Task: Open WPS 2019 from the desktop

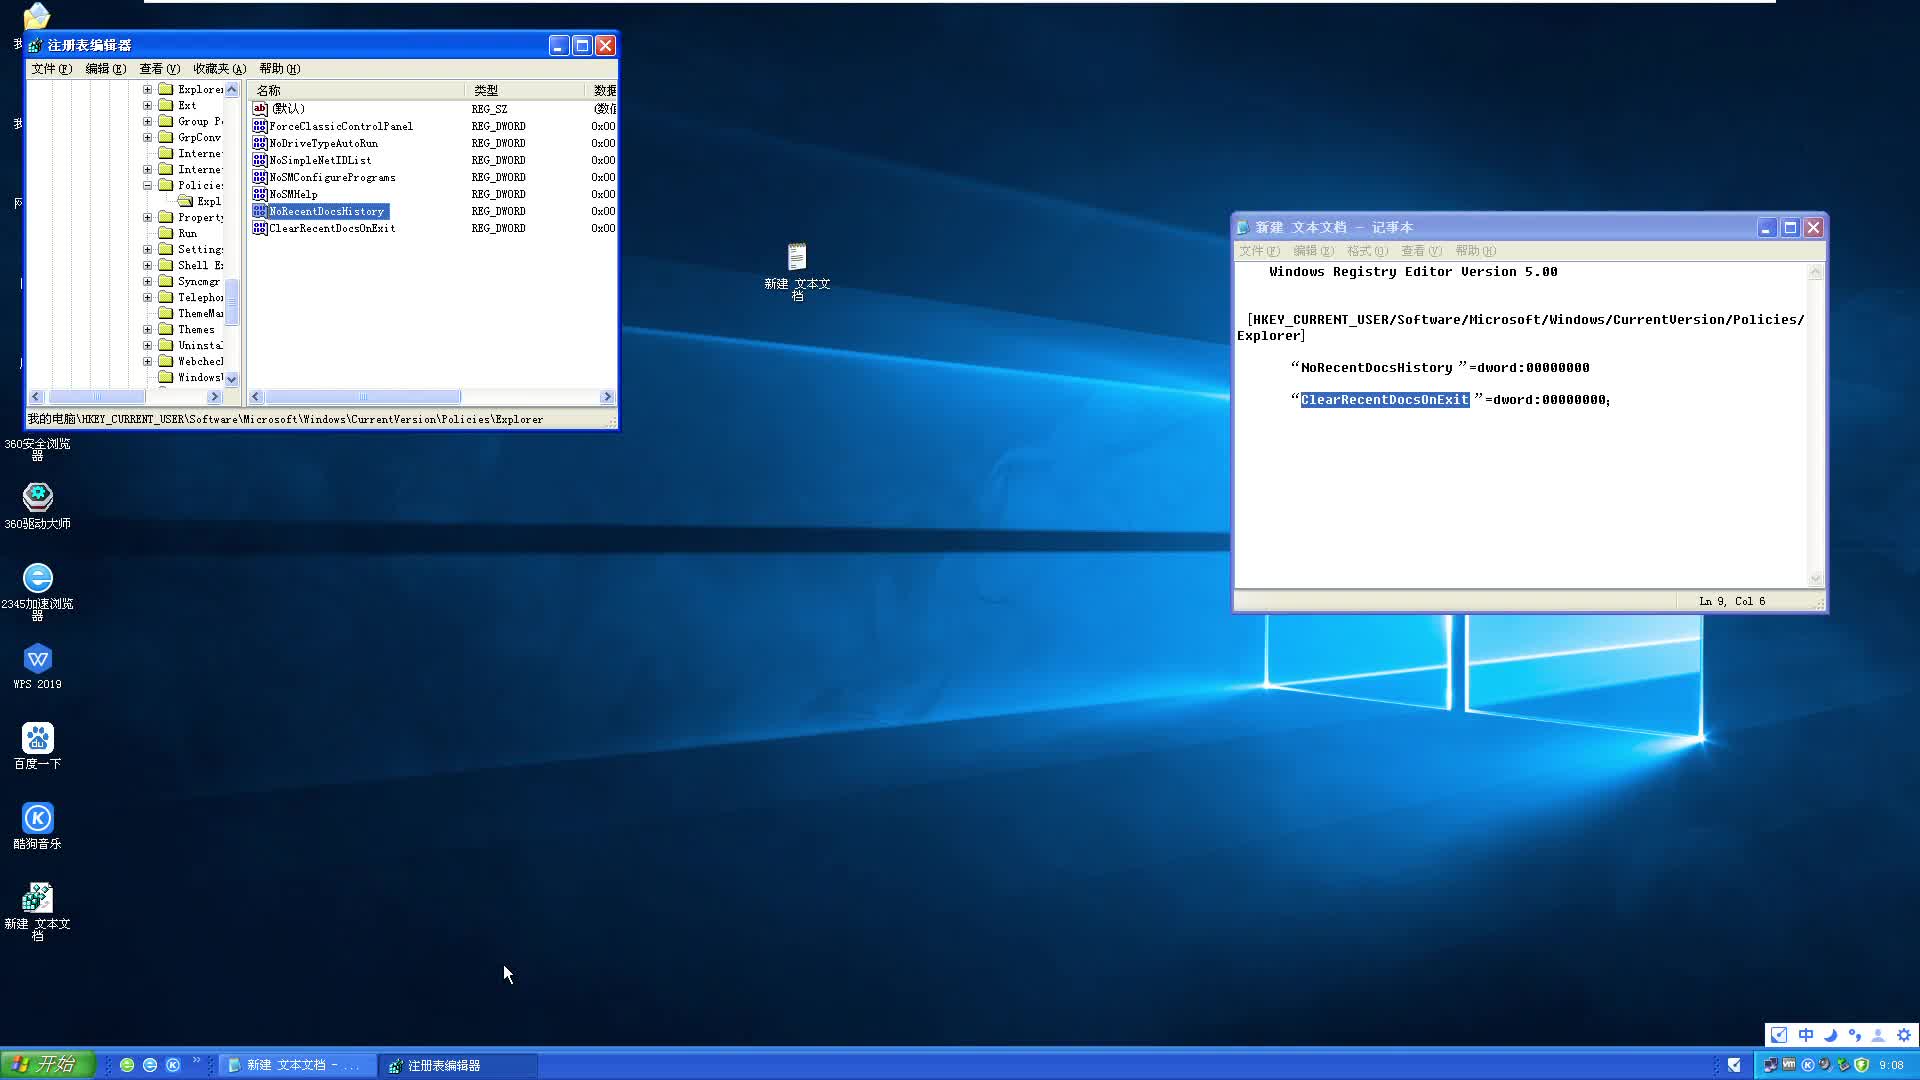Action: 37,658
